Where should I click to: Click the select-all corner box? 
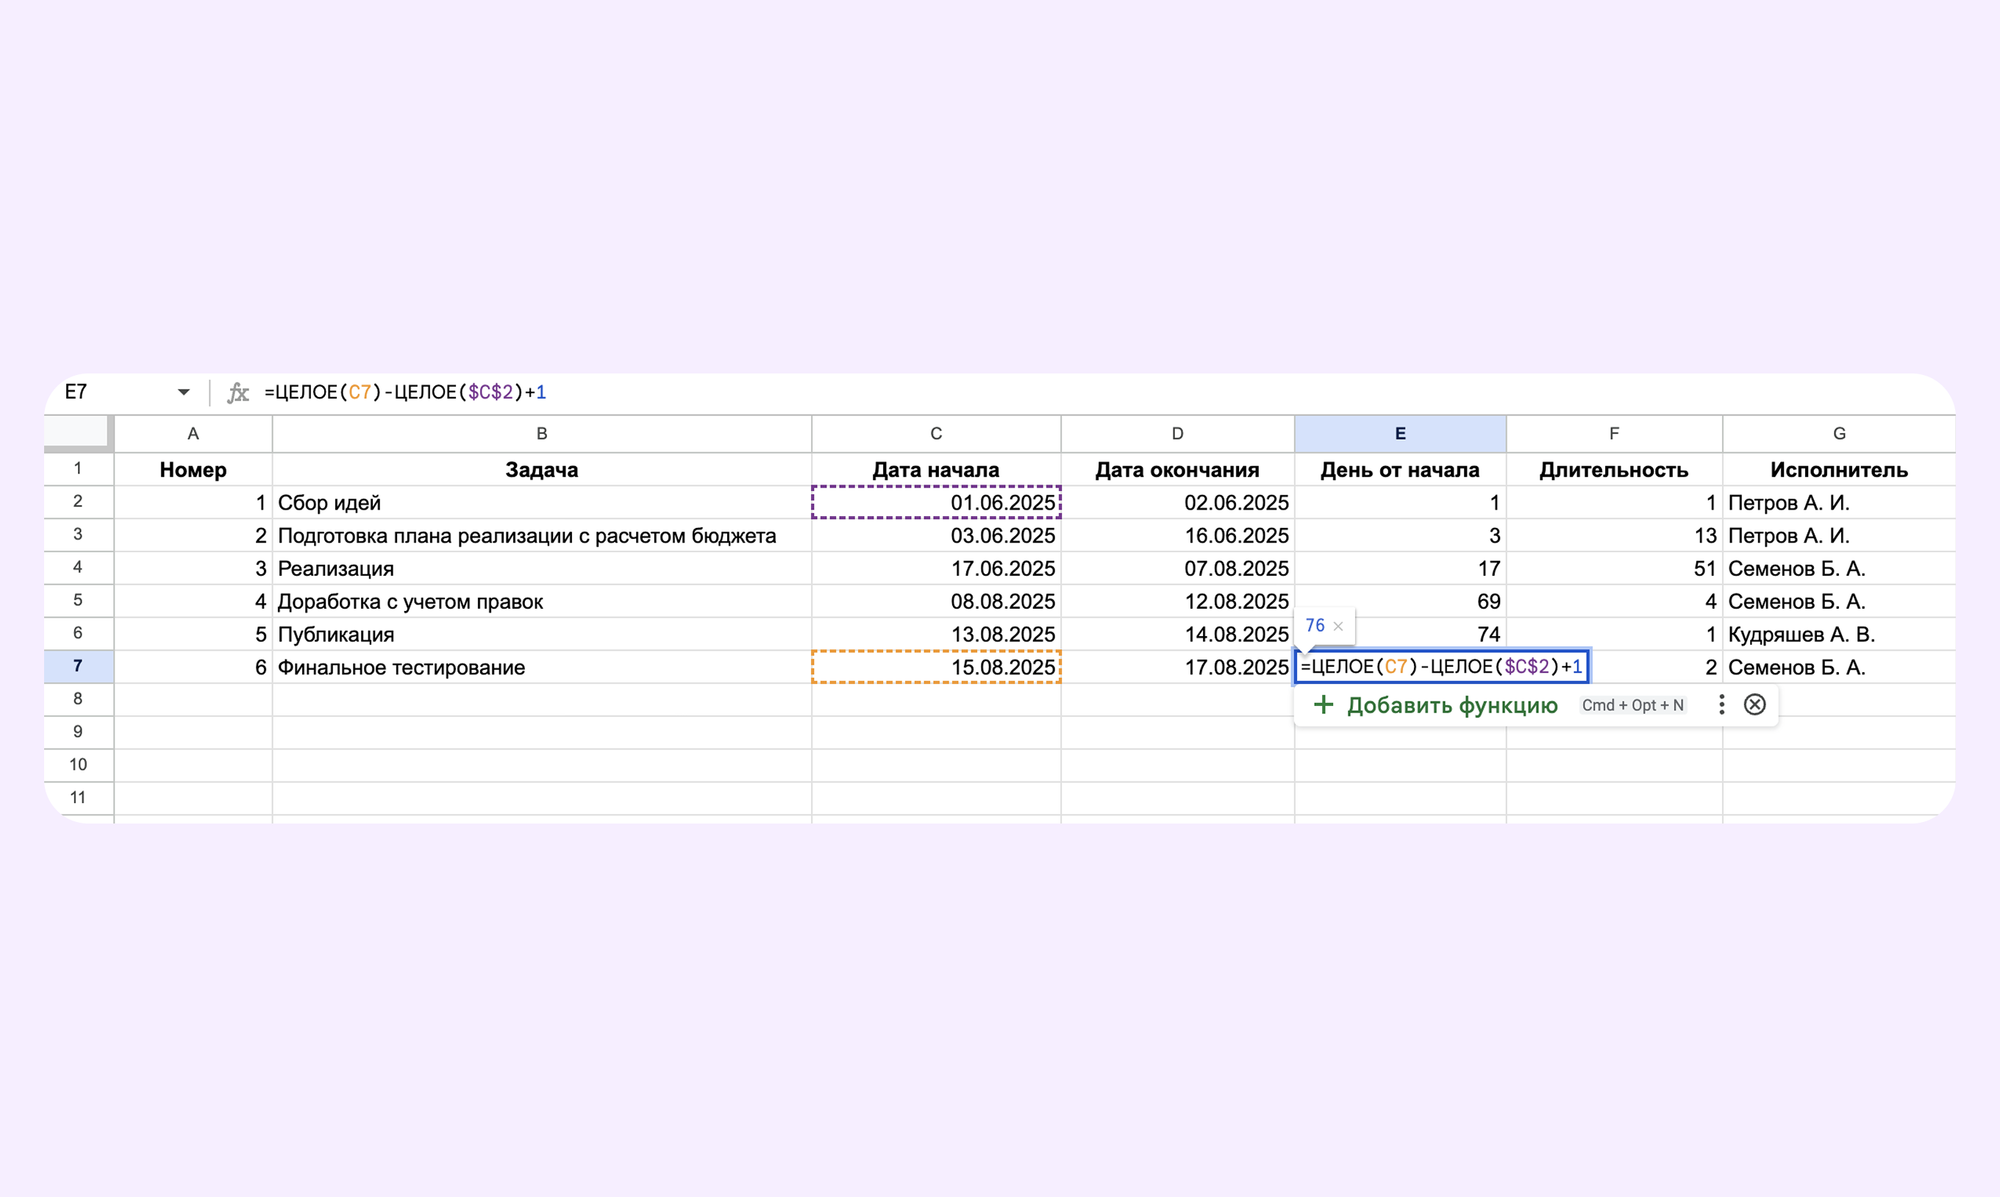click(78, 432)
